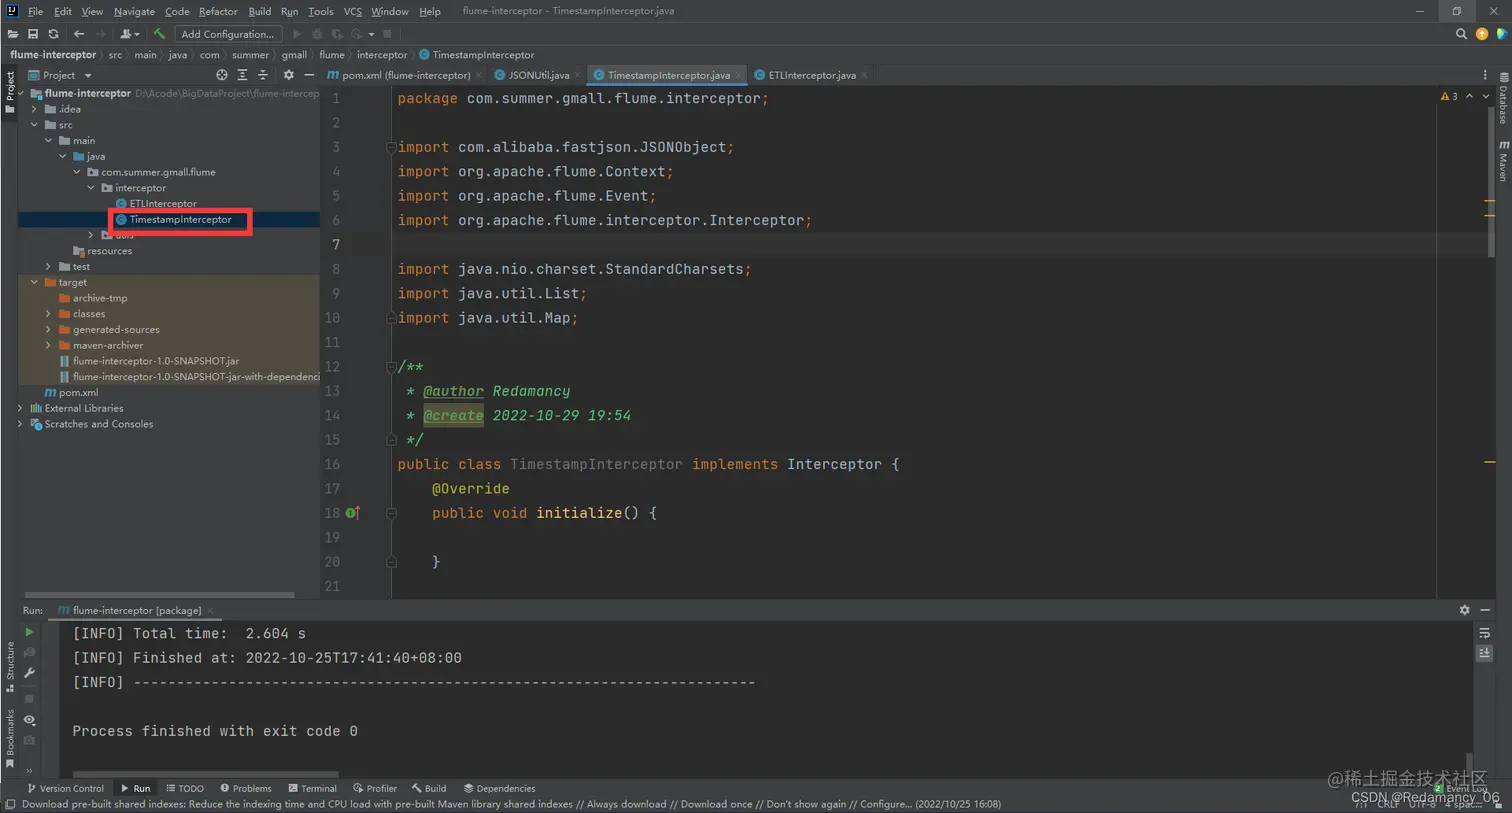
Task: Open Search Everywhere magnifier icon
Action: [1461, 34]
